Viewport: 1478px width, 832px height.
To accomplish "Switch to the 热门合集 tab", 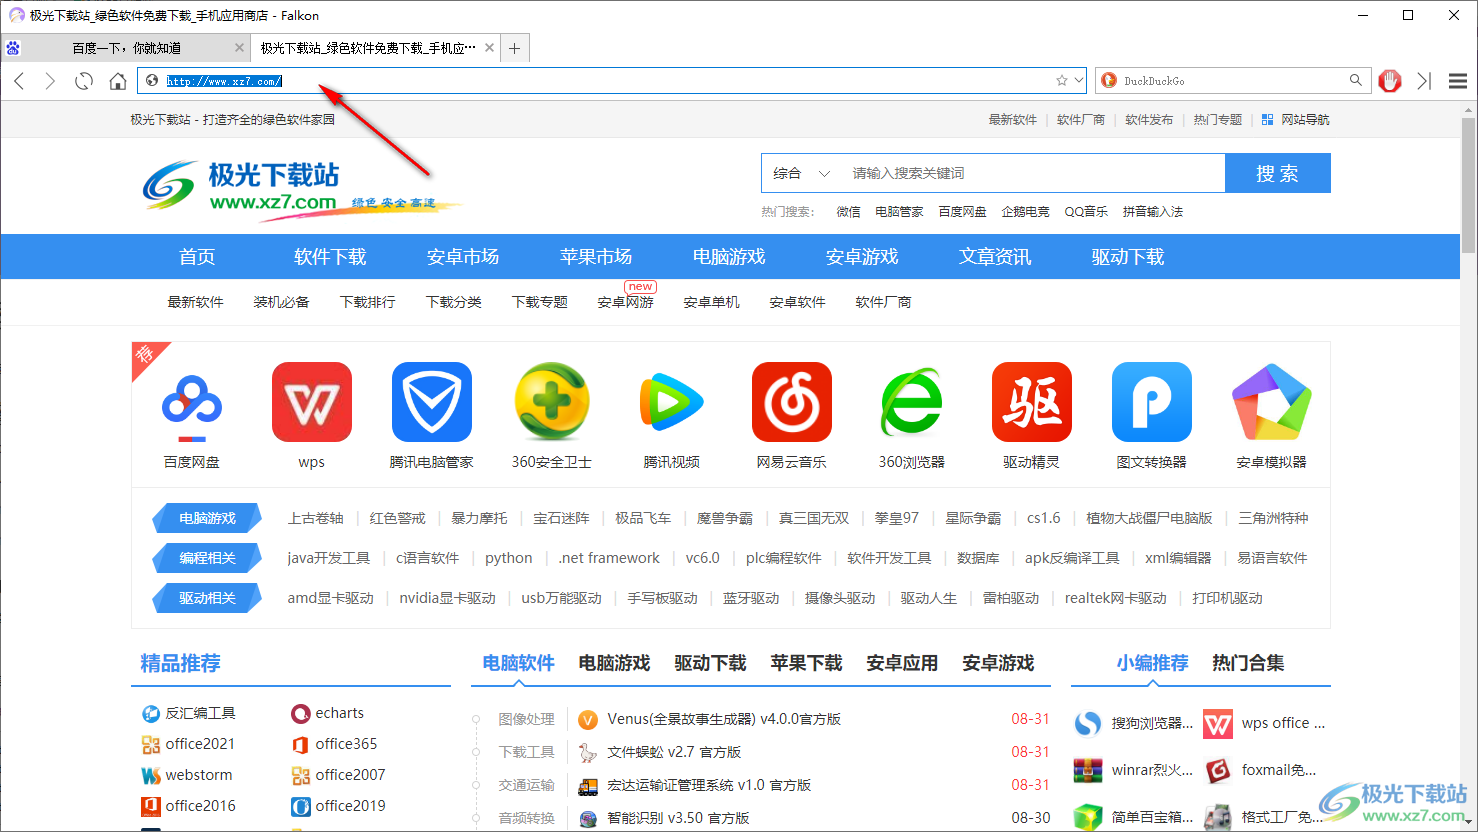I will (1248, 663).
